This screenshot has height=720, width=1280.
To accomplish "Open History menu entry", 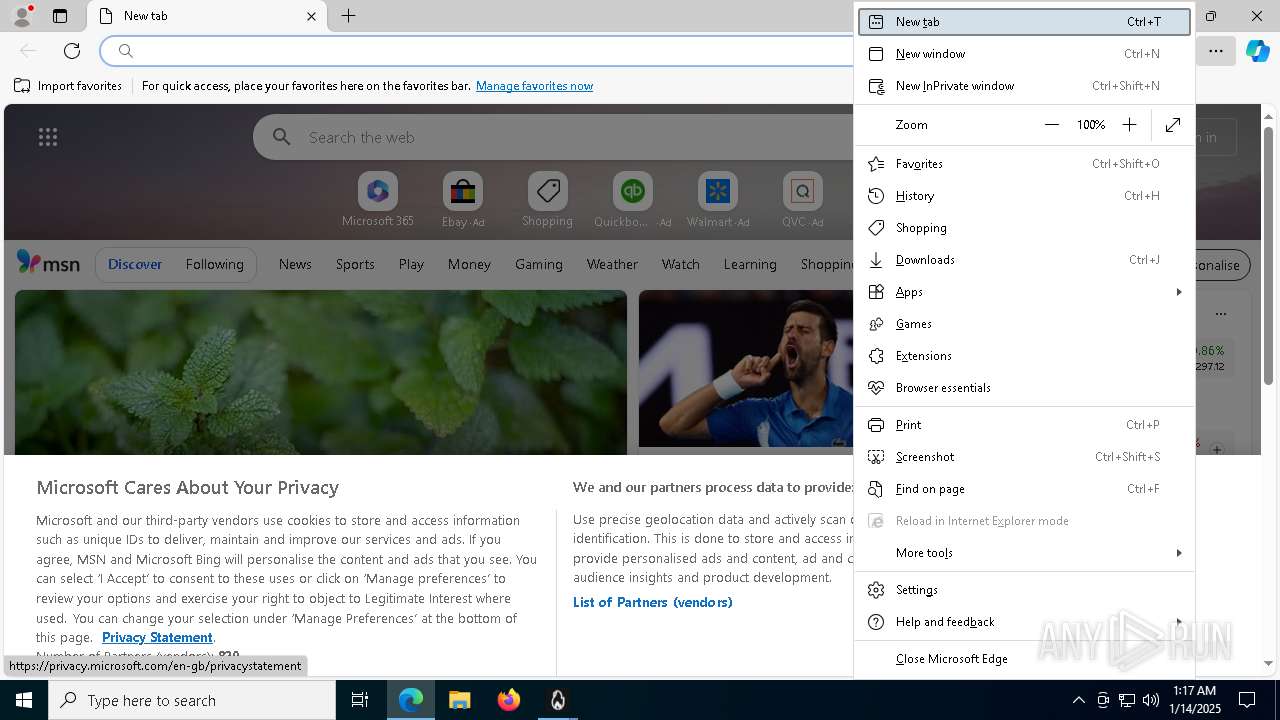I will pyautogui.click(x=1024, y=196).
